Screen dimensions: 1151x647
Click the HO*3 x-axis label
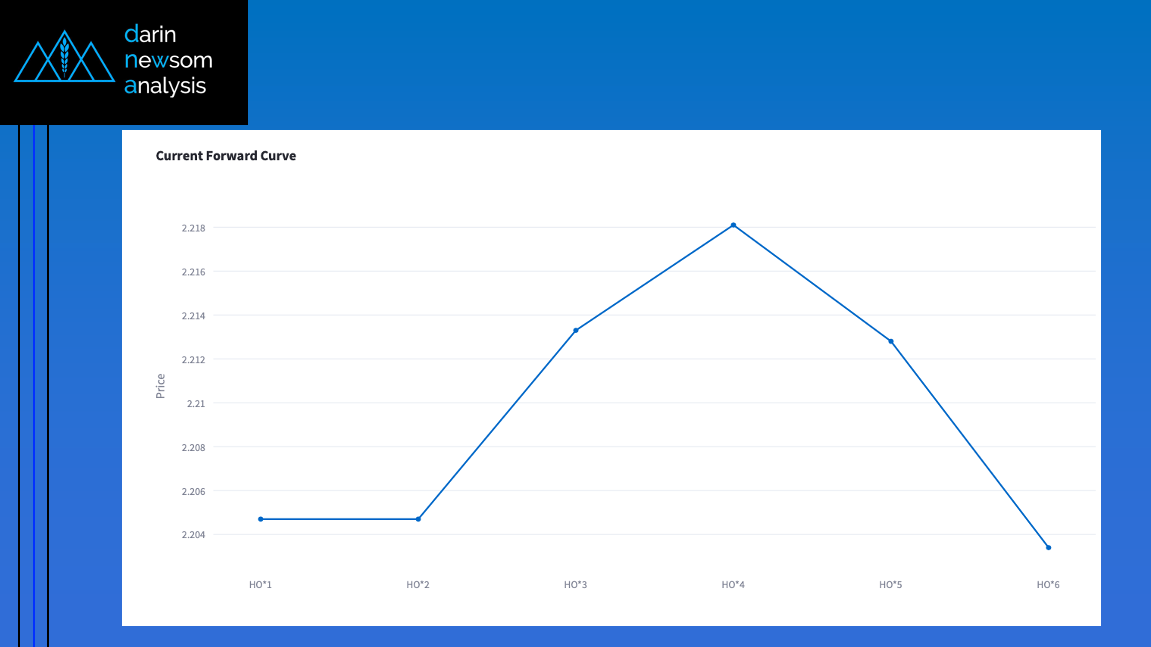[x=576, y=584]
